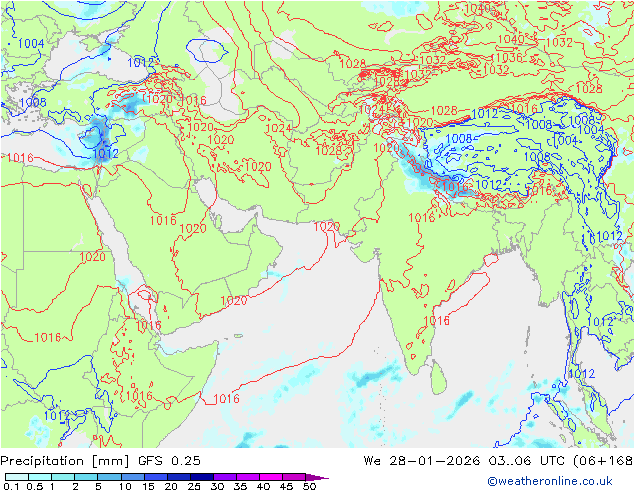Click the red "1036" isobar label
This screenshot has height=490, width=634.
click(509, 57)
